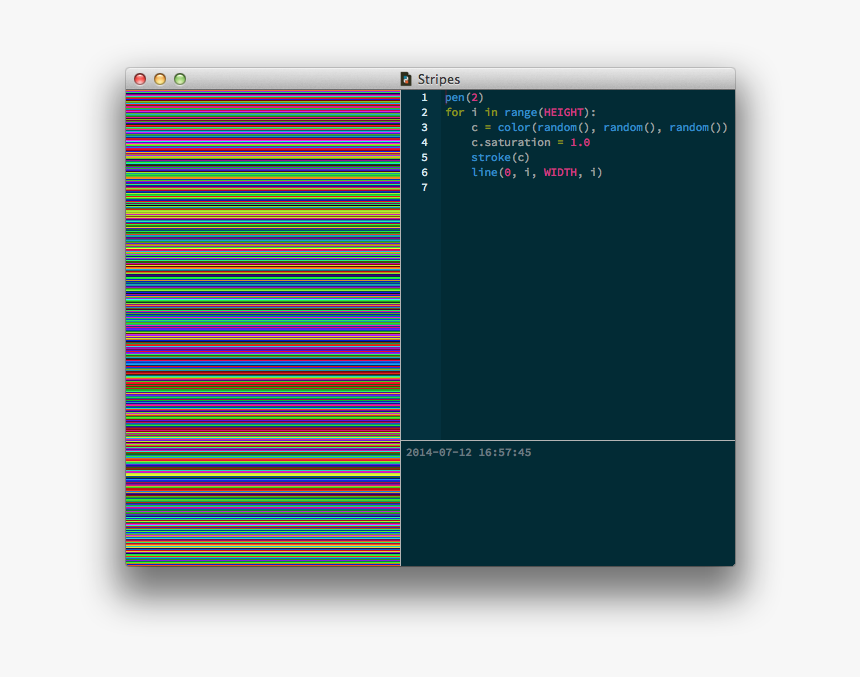Screen dimensions: 860x677
Task: Click line number 2 in the gutter
Action: coord(425,112)
